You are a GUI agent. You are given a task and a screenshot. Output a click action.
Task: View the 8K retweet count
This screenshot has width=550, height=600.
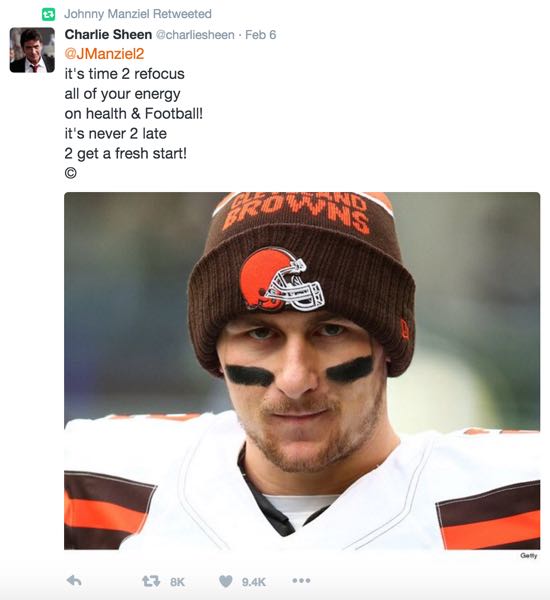tap(177, 582)
